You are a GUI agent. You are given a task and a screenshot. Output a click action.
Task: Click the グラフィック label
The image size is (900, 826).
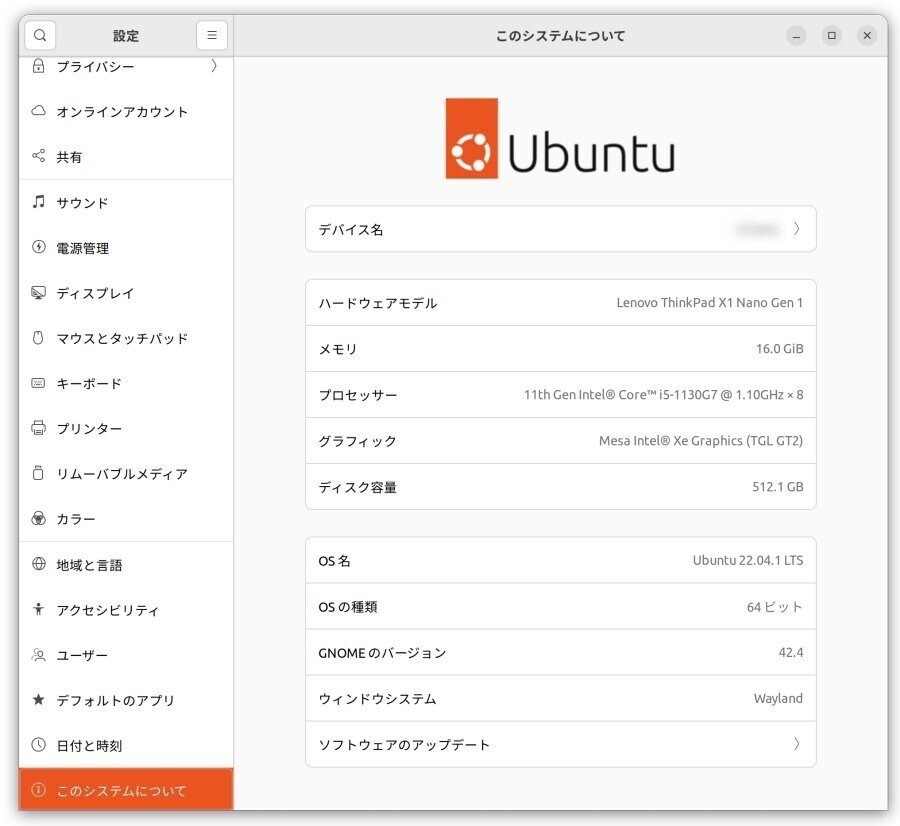click(358, 441)
